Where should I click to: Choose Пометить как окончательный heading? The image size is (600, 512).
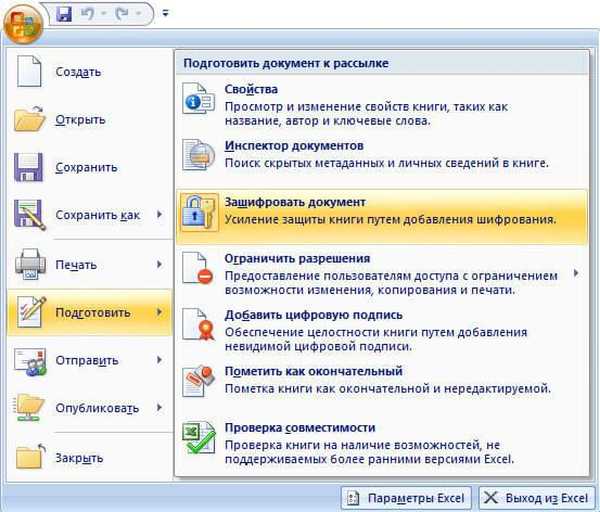tap(313, 371)
